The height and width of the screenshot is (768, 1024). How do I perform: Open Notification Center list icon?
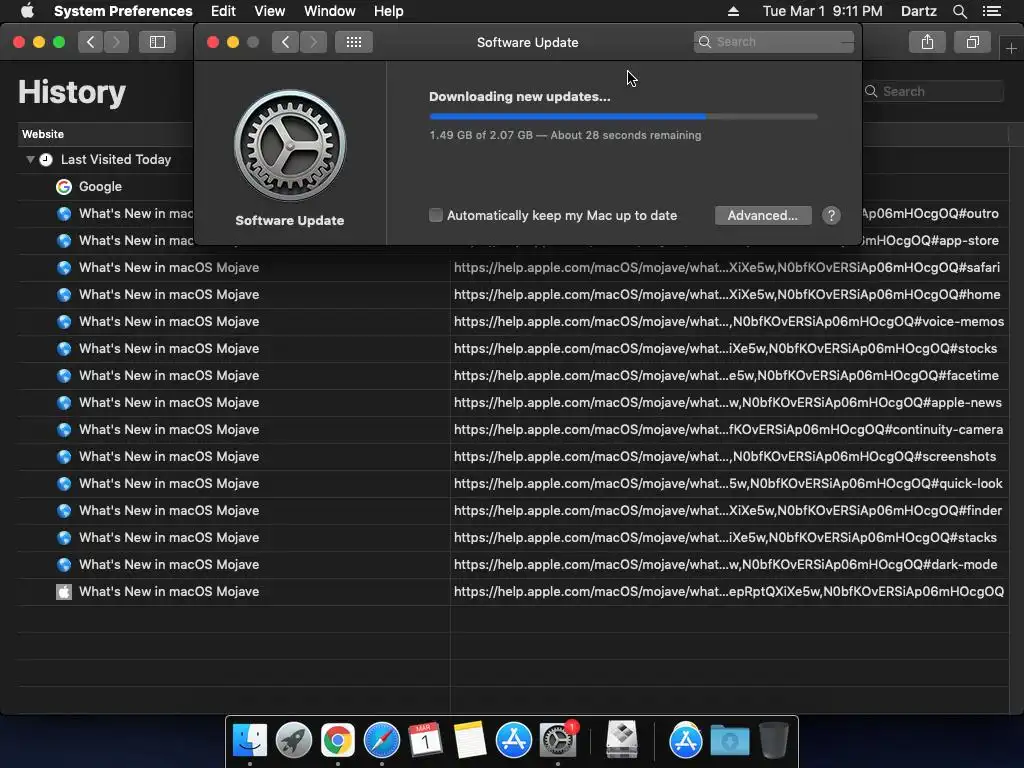(991, 11)
